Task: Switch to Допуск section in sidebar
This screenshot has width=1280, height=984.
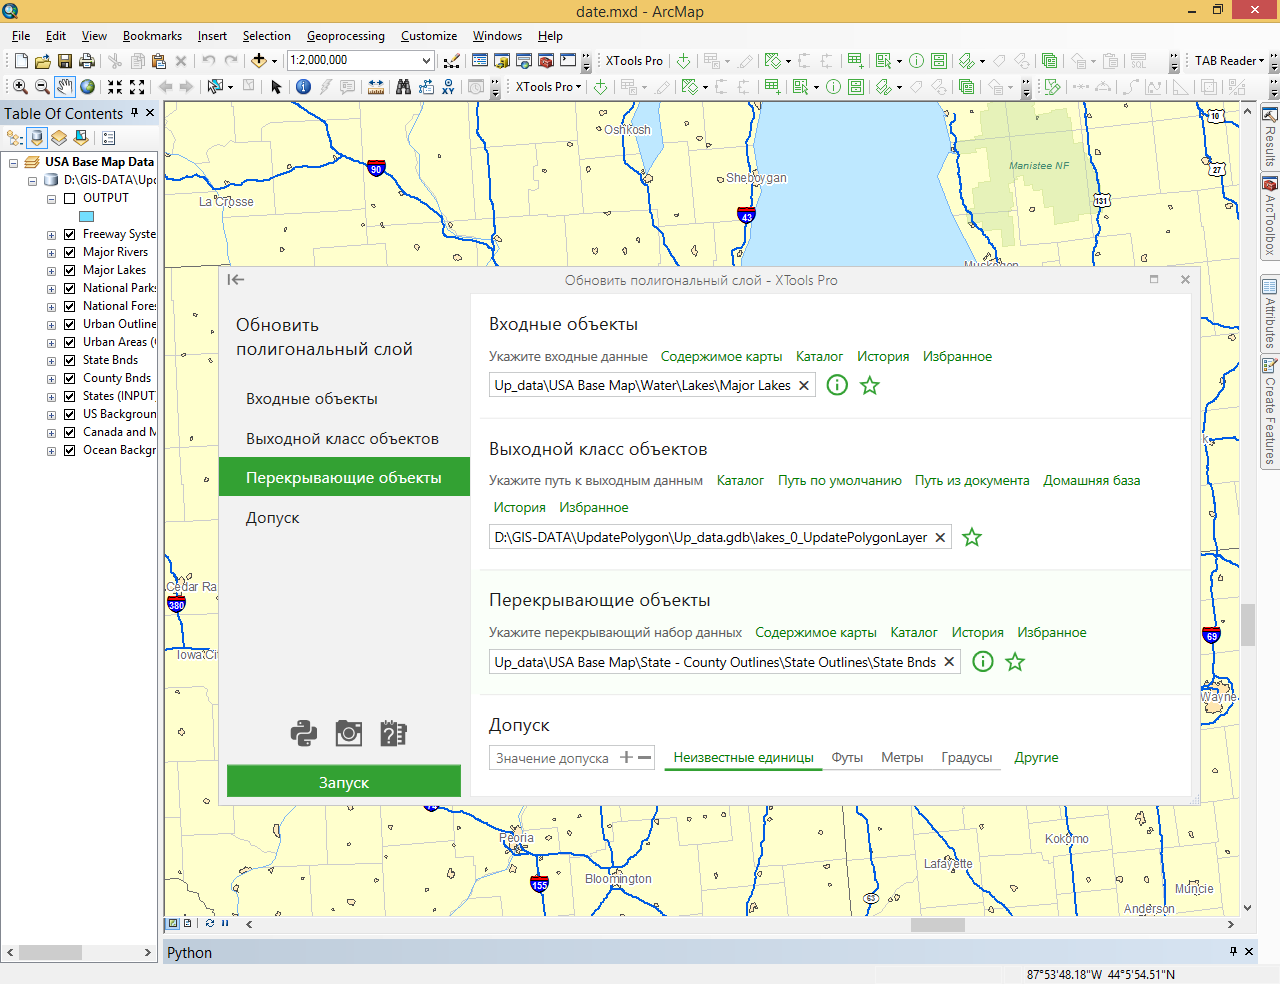Action: 273,518
